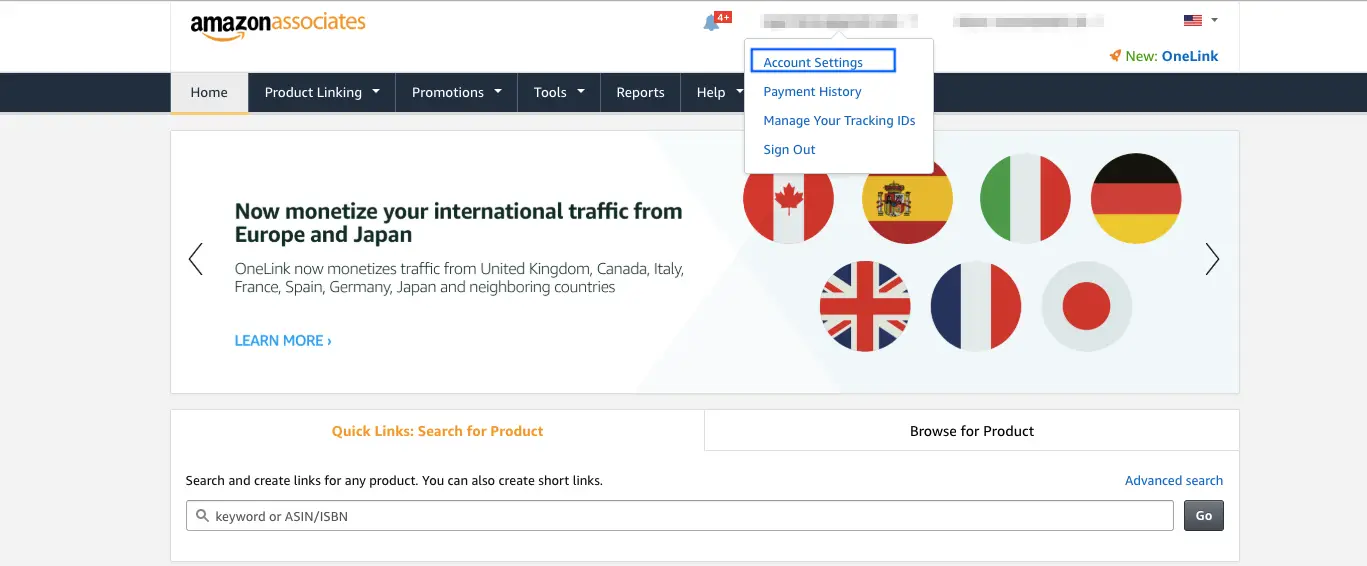Open the notifications bell icon
Image resolution: width=1367 pixels, height=566 pixels.
tap(711, 23)
